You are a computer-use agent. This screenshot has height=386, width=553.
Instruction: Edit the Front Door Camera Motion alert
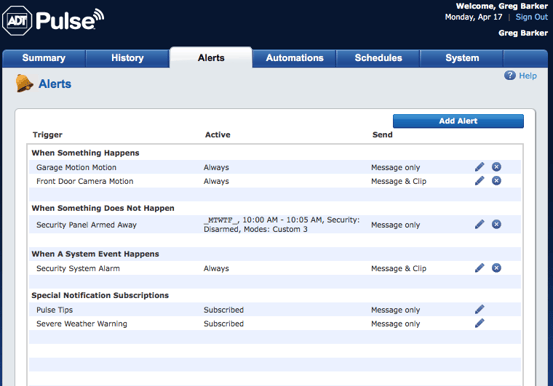[479, 181]
